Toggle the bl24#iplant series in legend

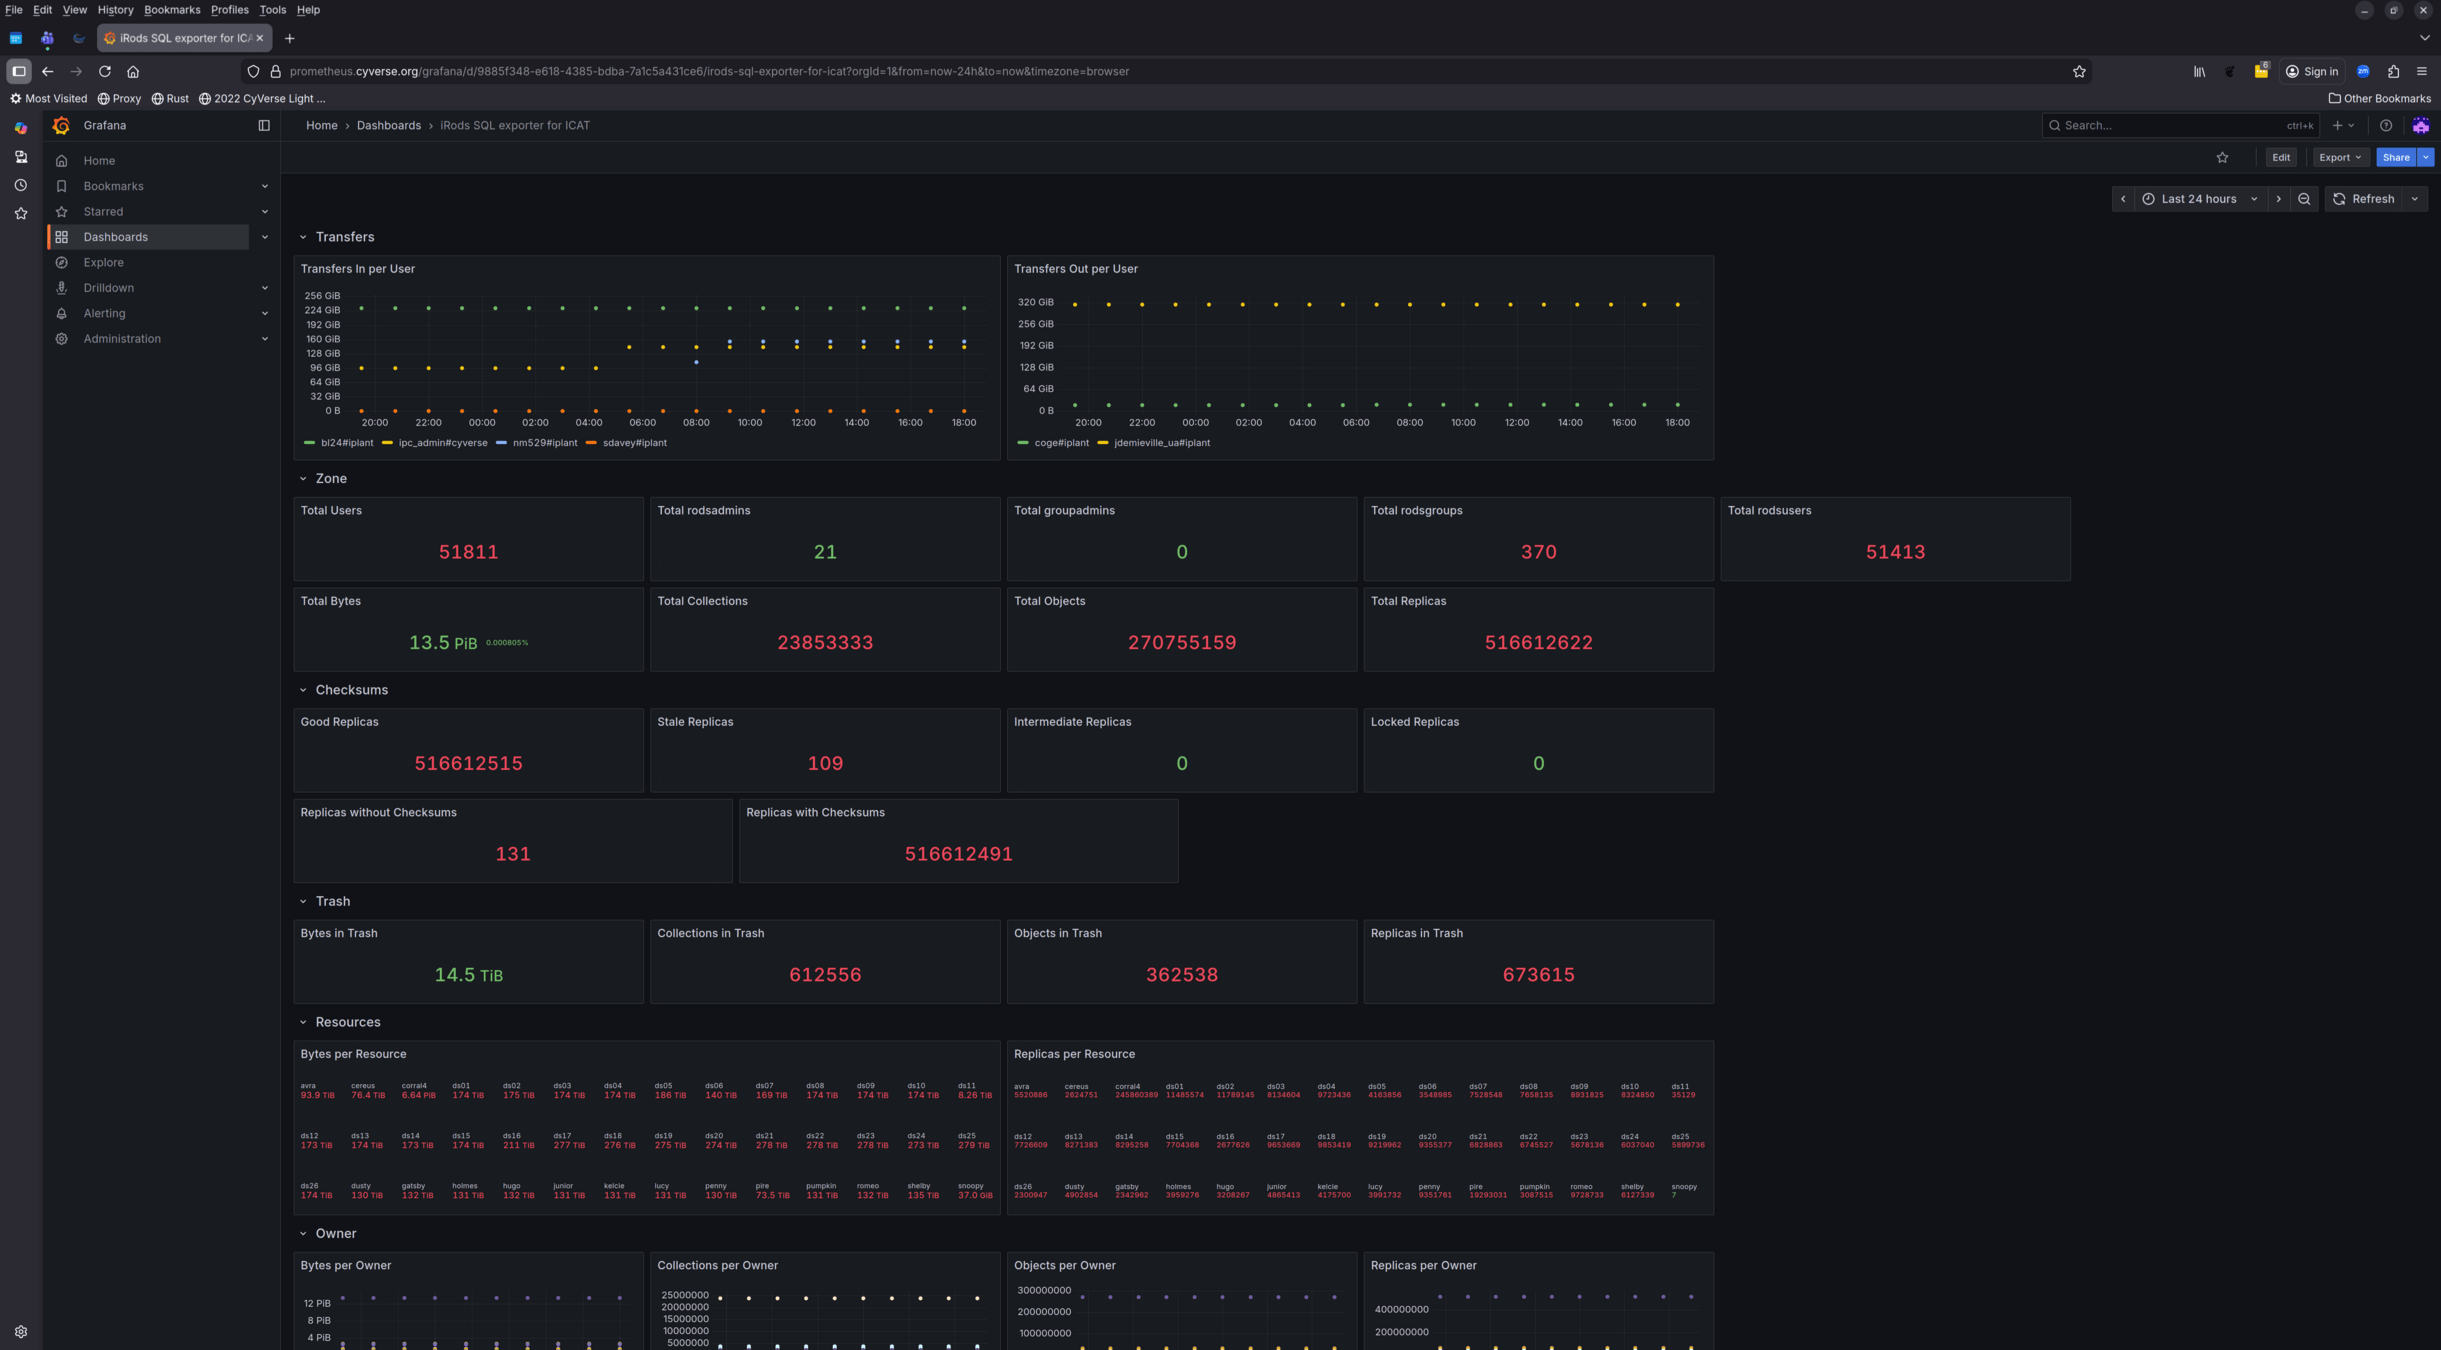pyautogui.click(x=346, y=442)
